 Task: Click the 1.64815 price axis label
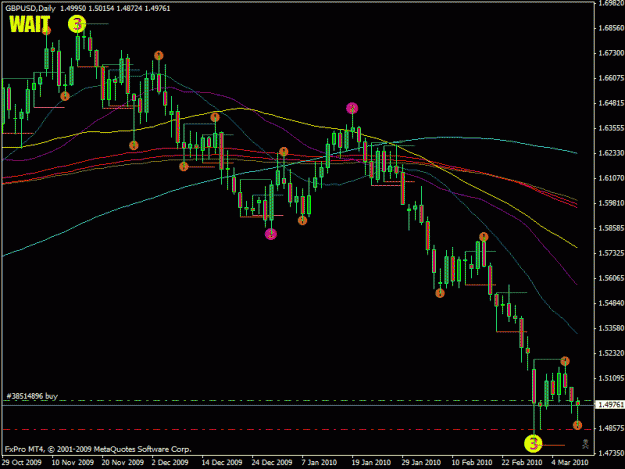pos(611,103)
